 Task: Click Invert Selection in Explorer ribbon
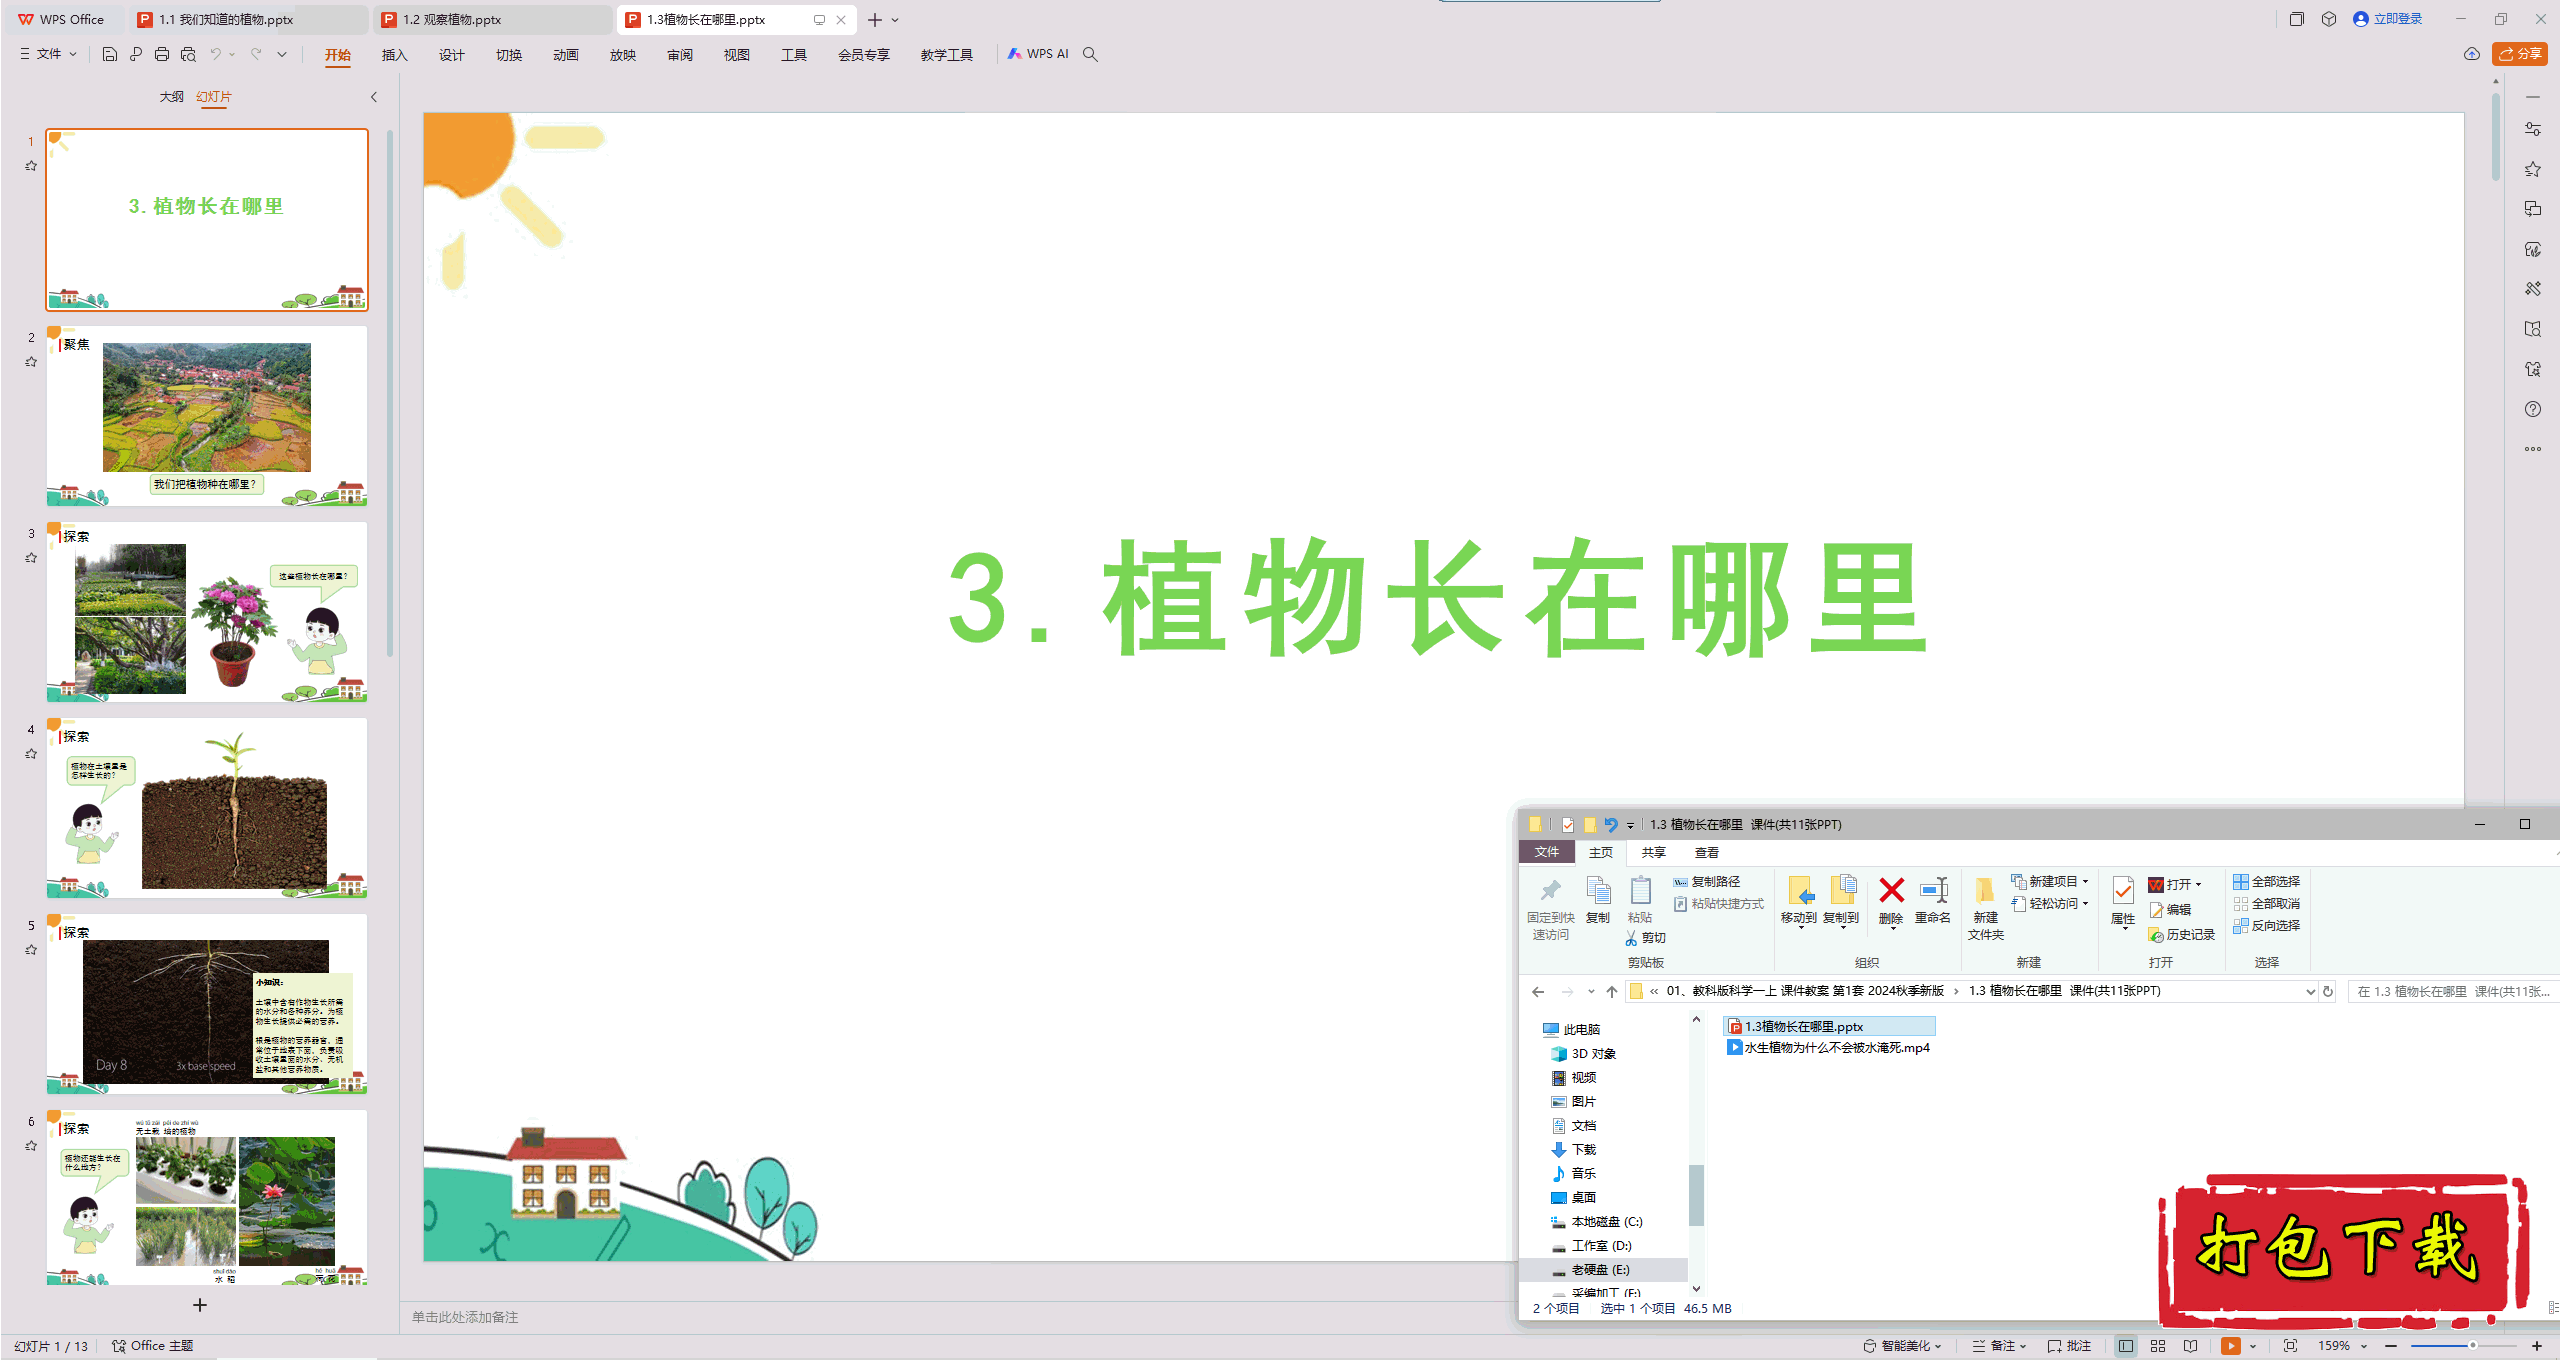coord(2267,925)
